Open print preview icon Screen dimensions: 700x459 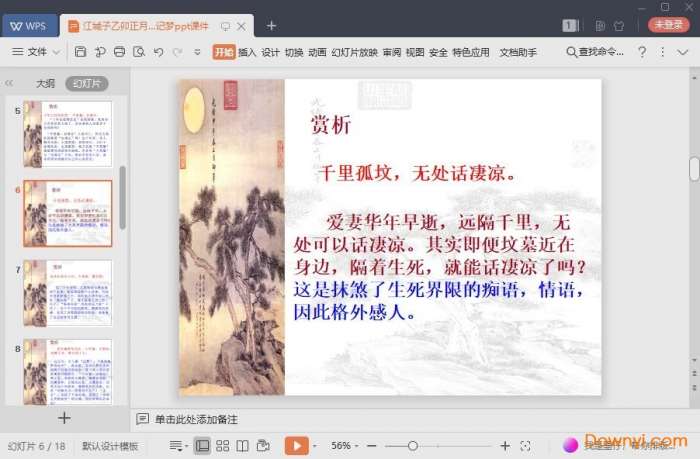139,52
